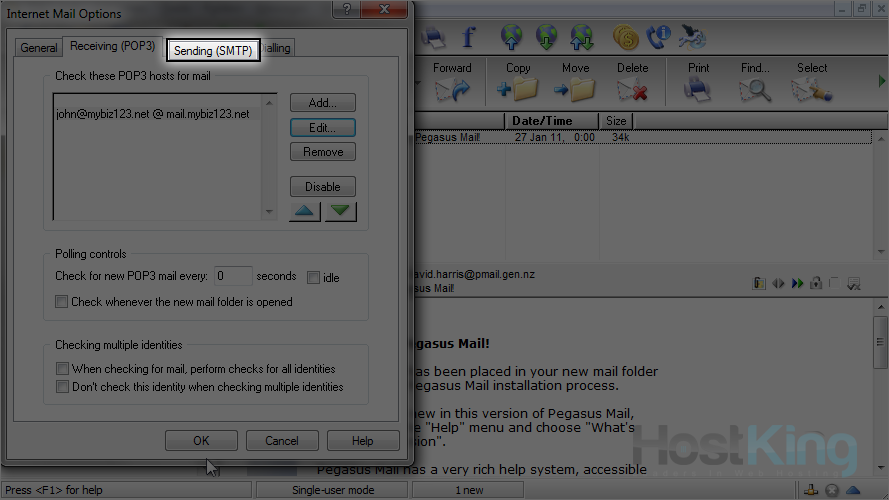Image resolution: width=889 pixels, height=500 pixels.
Task: Tick perform checks for all identities
Action: [62, 368]
